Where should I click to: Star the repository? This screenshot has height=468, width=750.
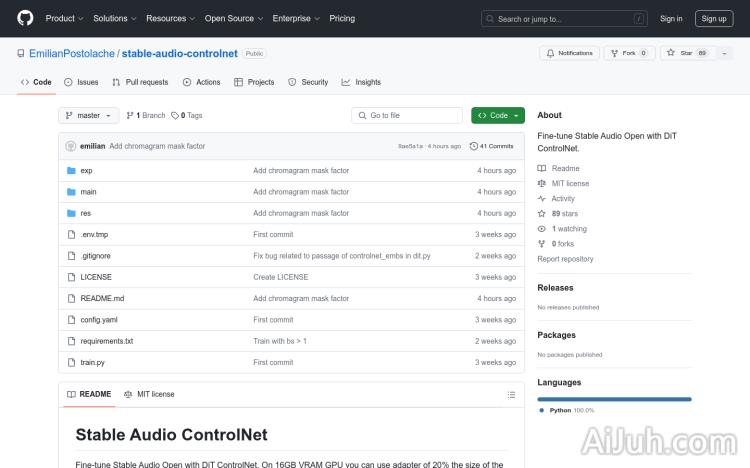[687, 53]
